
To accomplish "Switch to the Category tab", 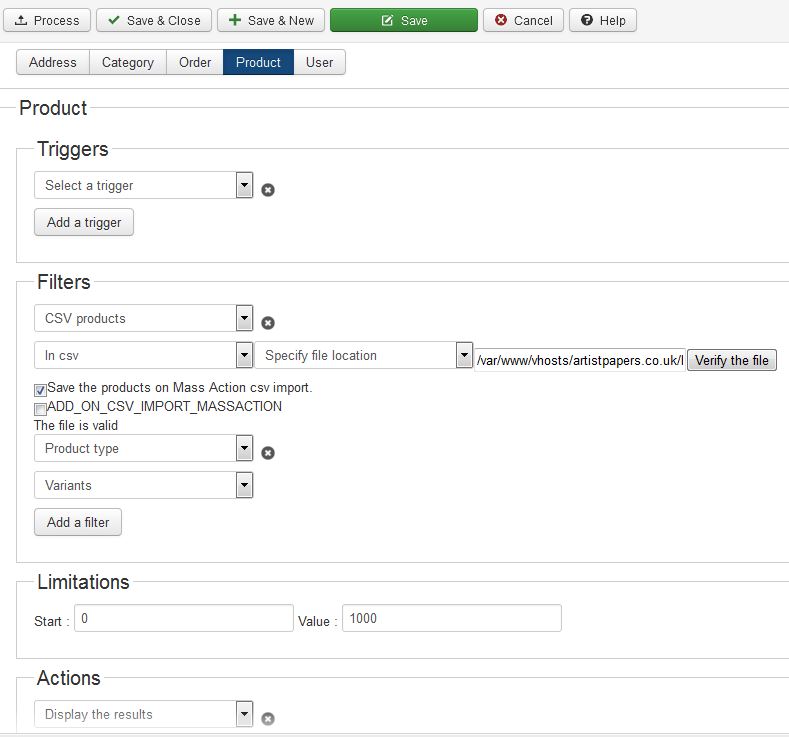I will 128,62.
